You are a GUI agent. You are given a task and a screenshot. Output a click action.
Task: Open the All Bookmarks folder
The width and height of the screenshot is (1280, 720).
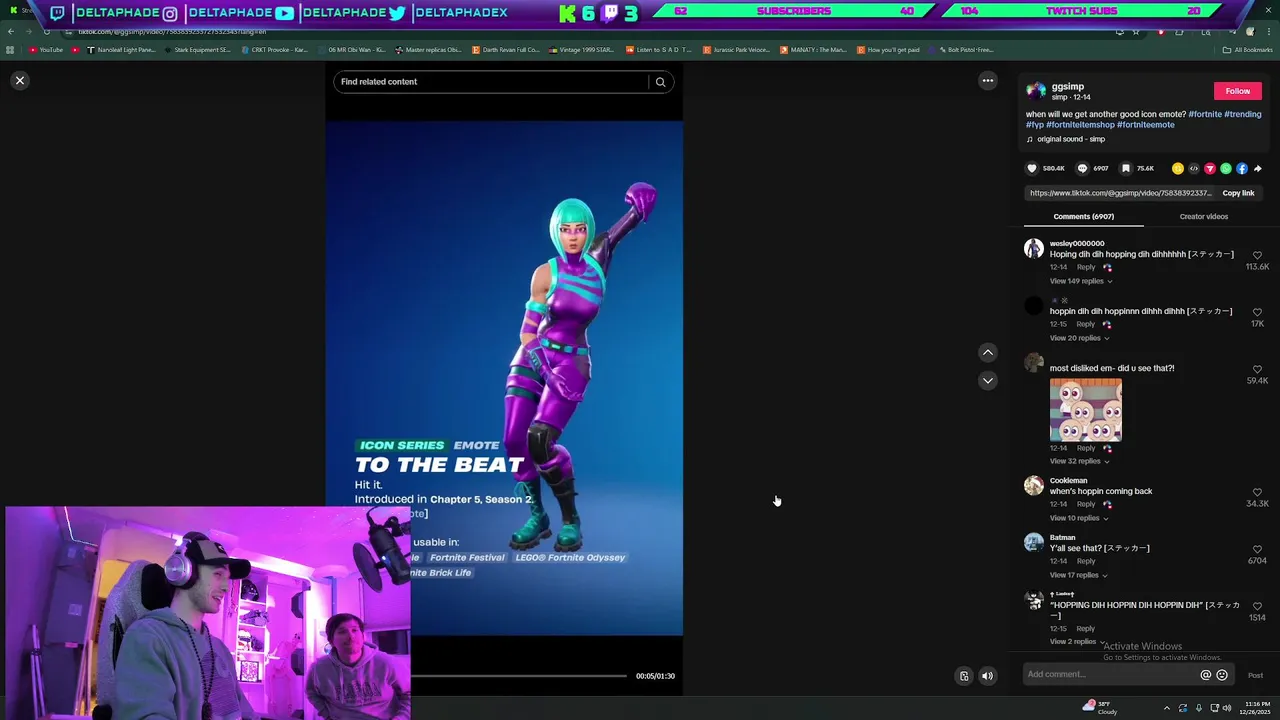click(x=1248, y=50)
